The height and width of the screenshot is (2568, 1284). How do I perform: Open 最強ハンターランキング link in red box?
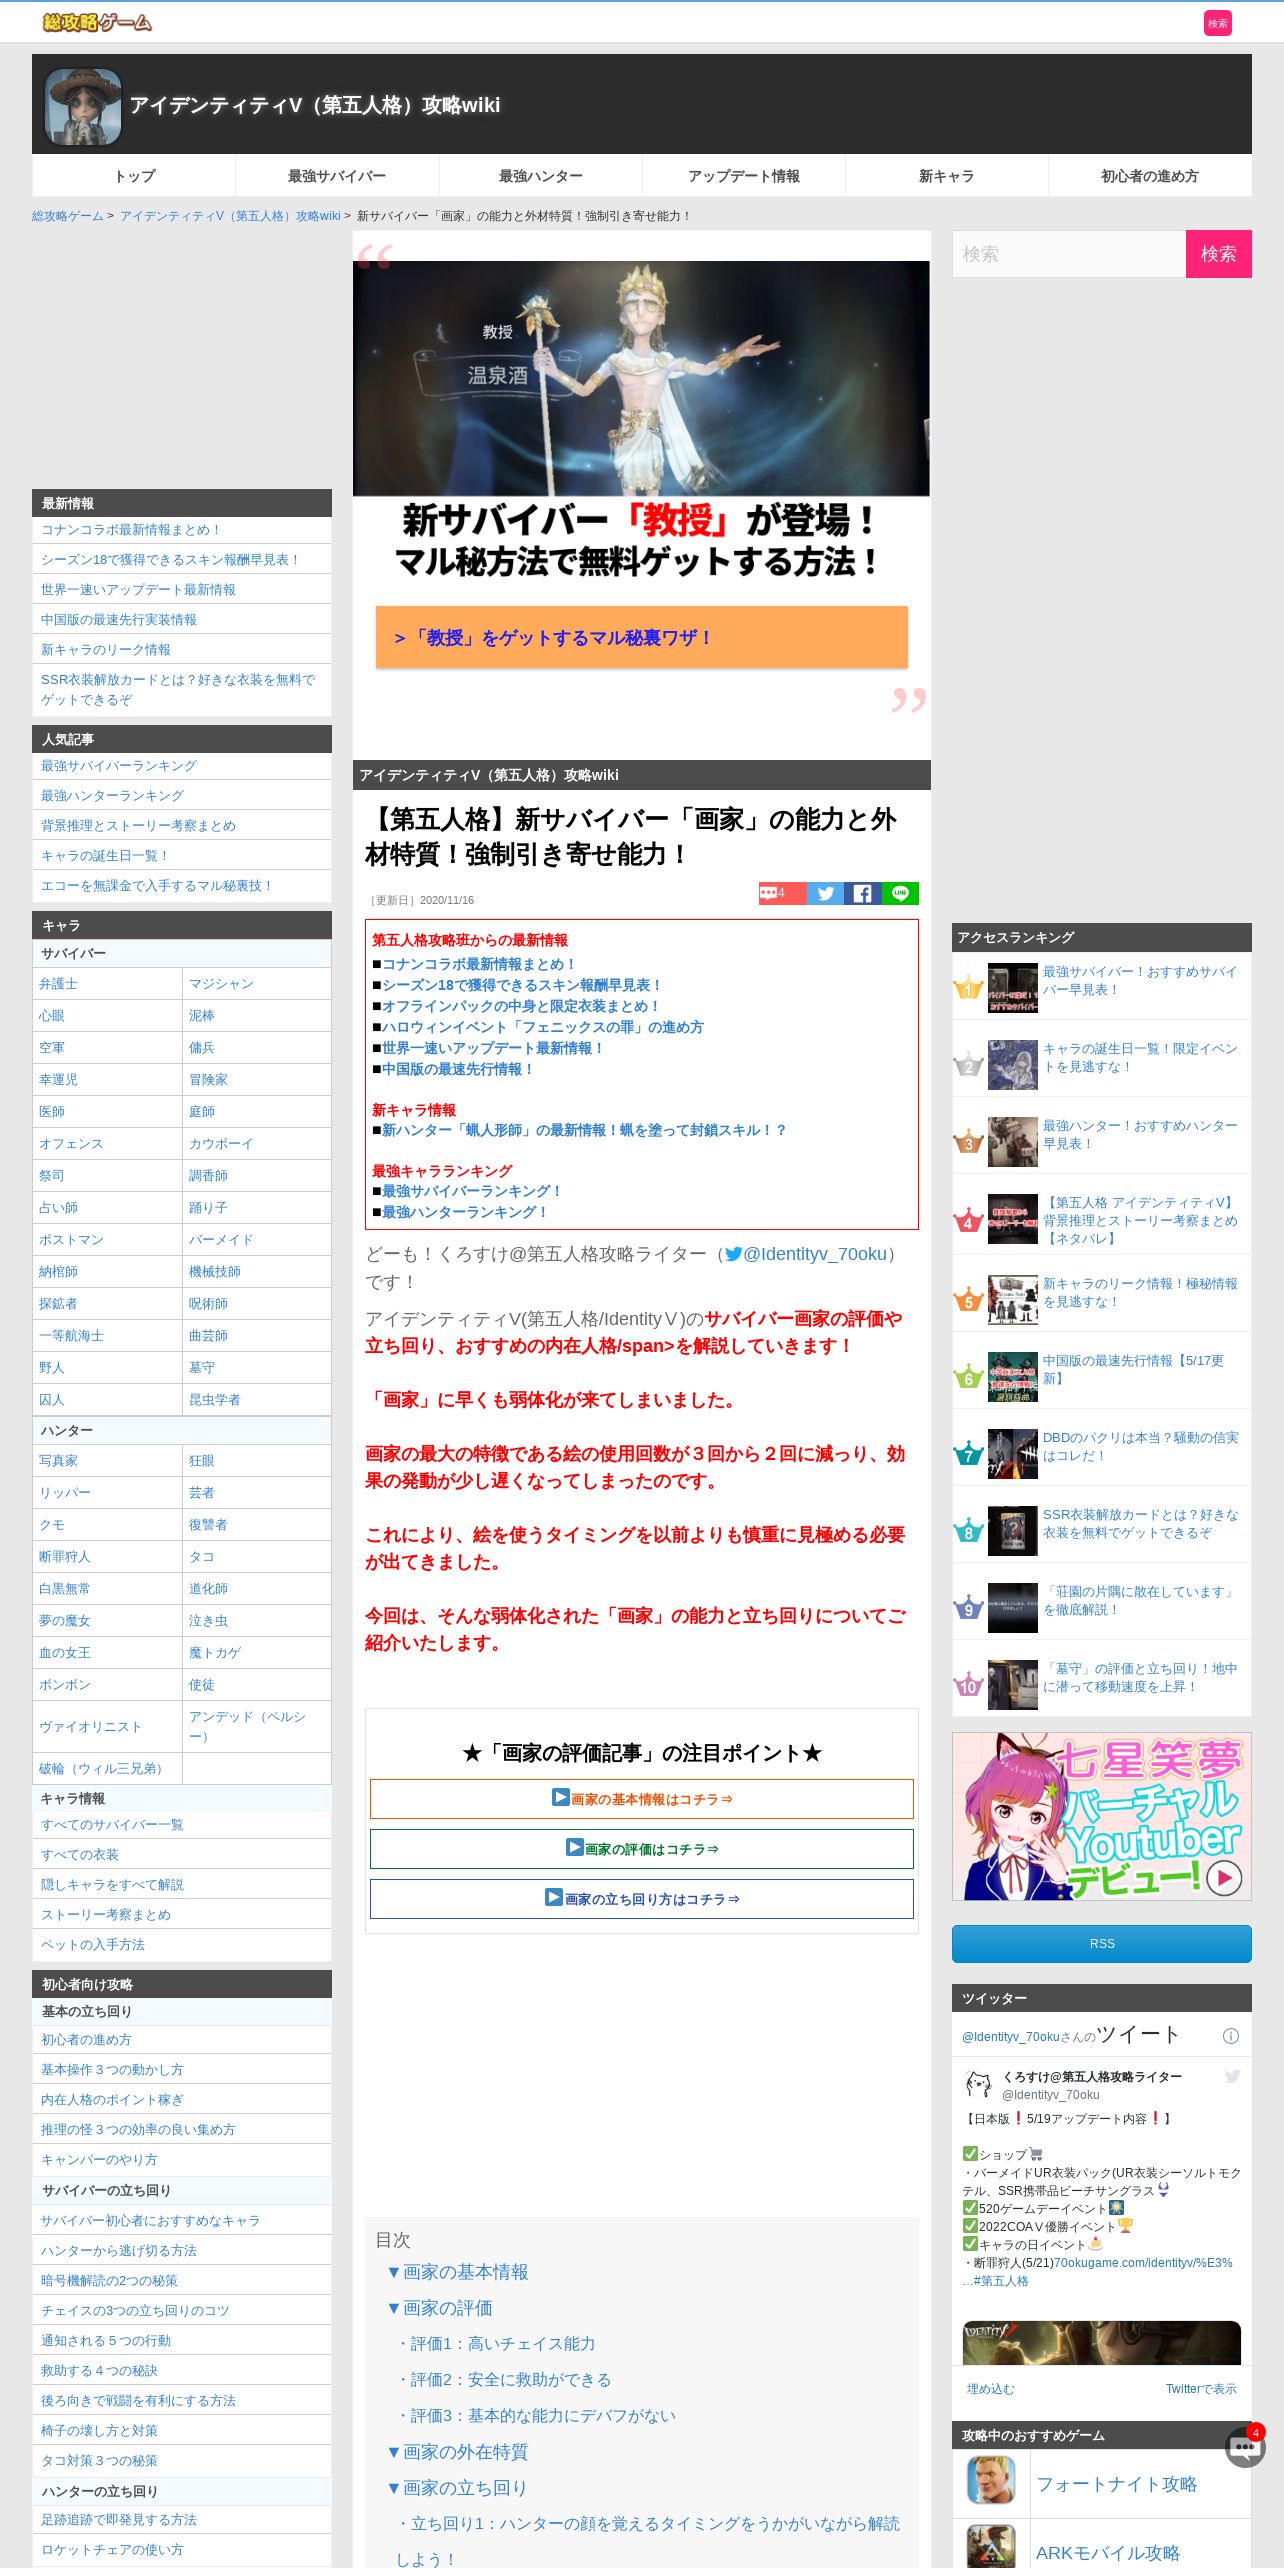coord(466,1212)
